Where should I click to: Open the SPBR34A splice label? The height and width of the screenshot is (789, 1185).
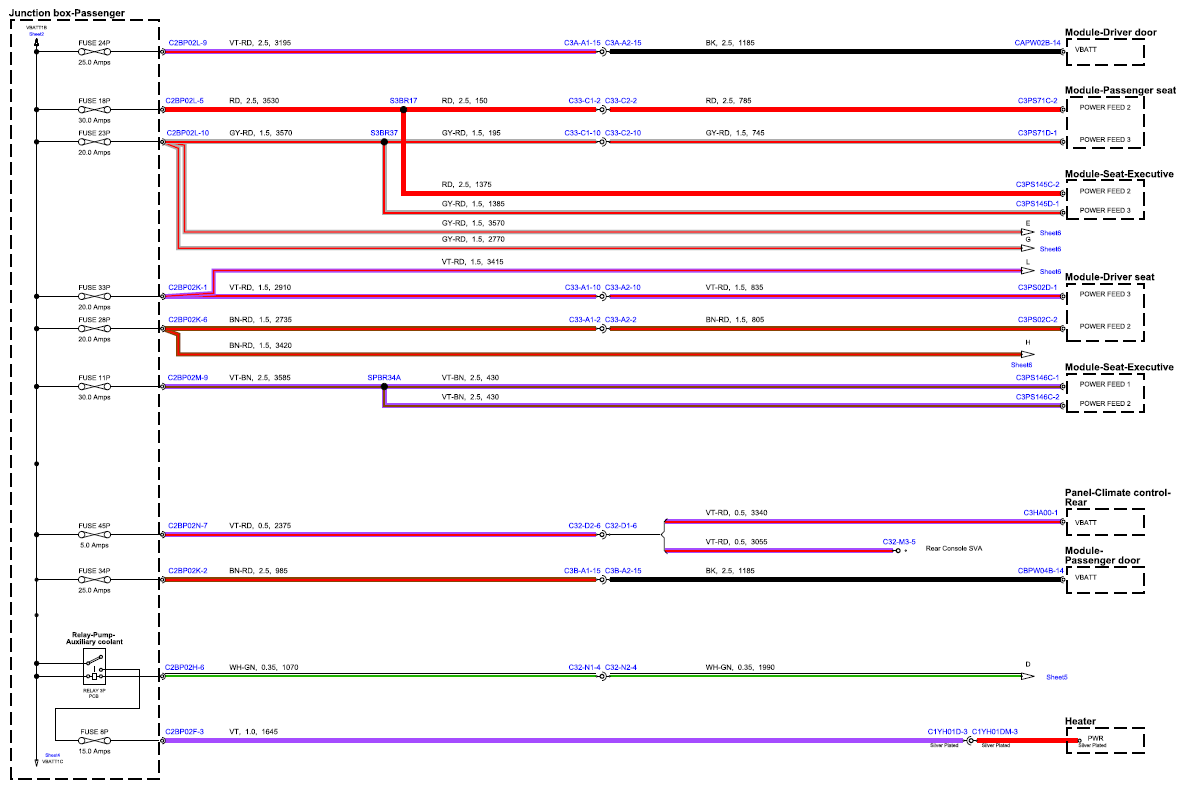[384, 378]
